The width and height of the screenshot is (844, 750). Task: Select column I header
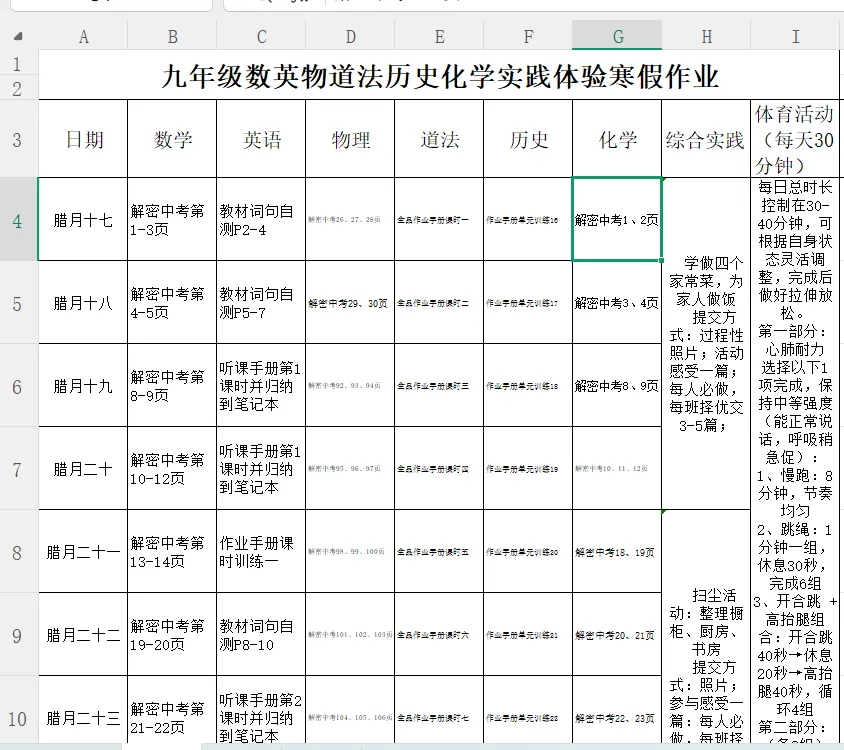(x=795, y=35)
